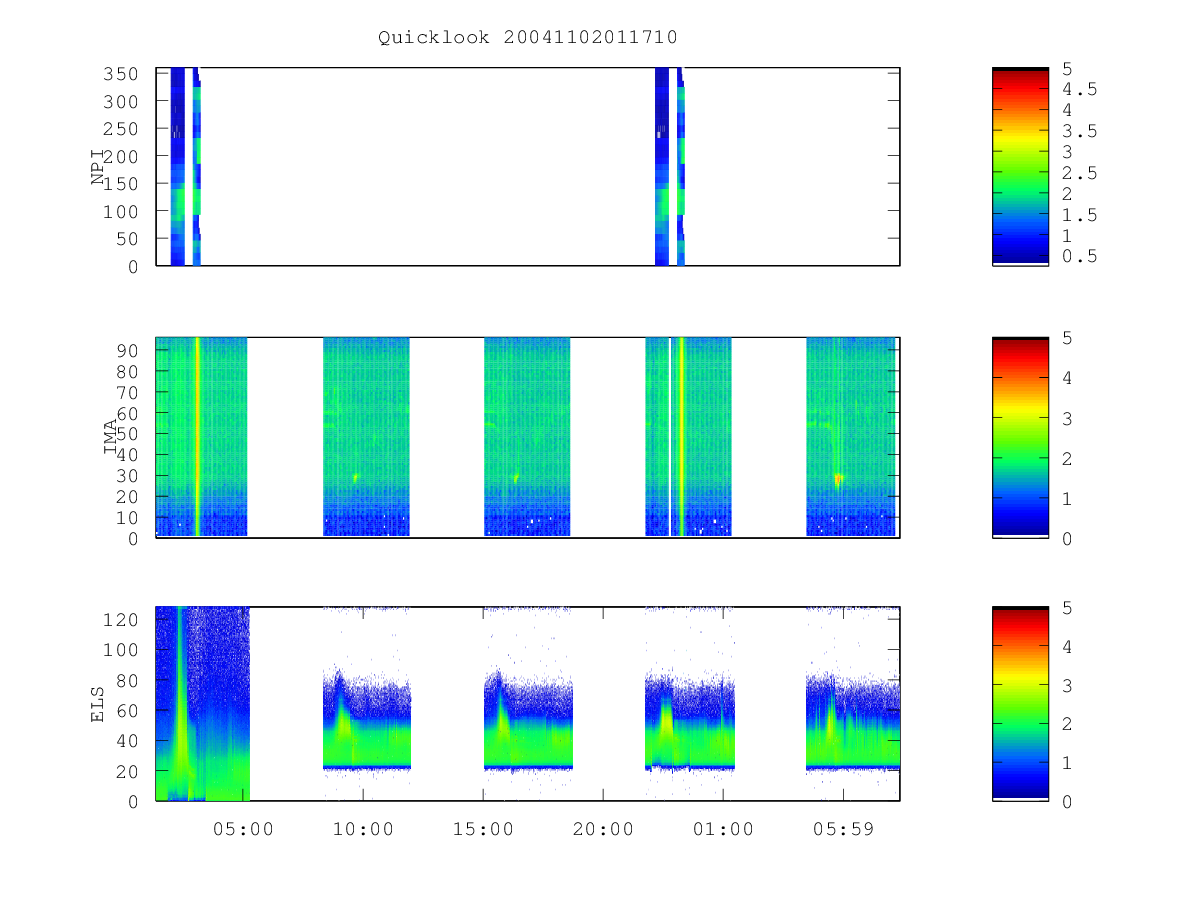This screenshot has height=900, width=1200.
Task: Click the IMA panel color scale bar
Action: tap(1020, 437)
